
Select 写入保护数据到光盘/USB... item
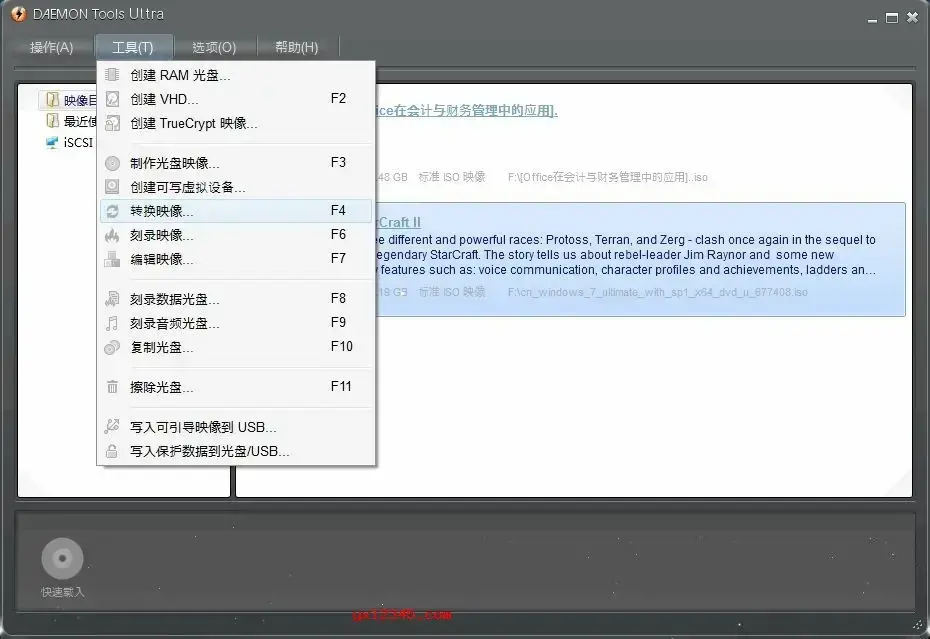(236, 451)
